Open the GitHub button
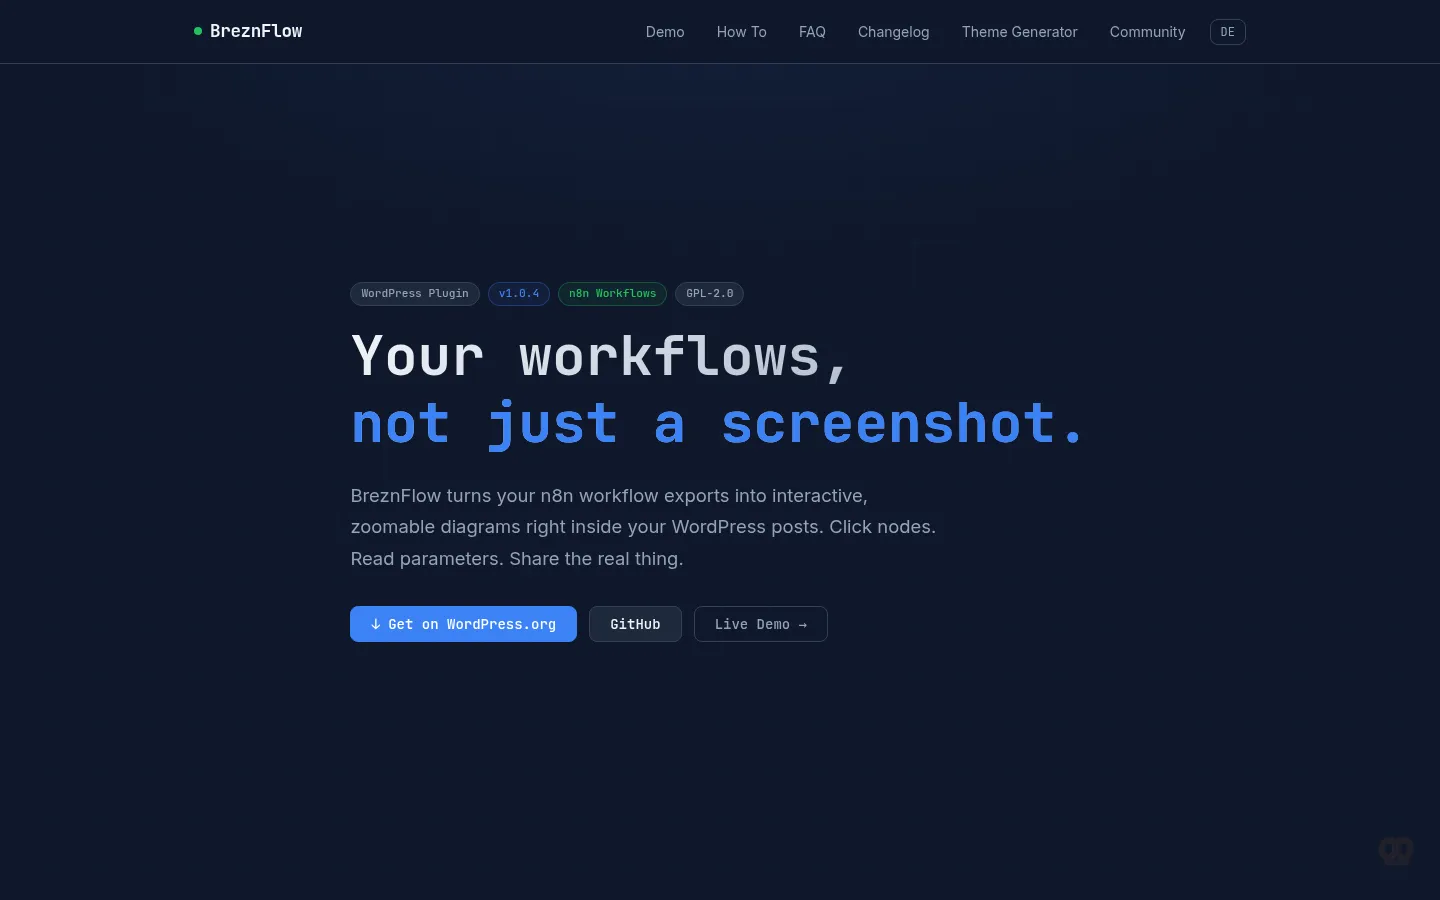The width and height of the screenshot is (1440, 900). [635, 624]
